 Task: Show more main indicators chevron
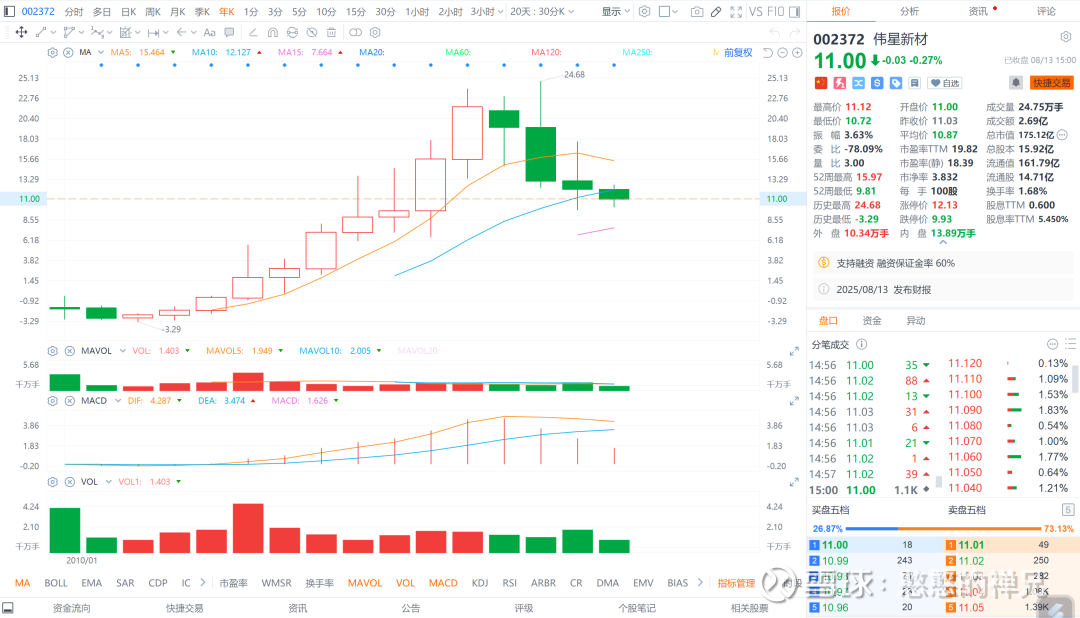tap(202, 583)
